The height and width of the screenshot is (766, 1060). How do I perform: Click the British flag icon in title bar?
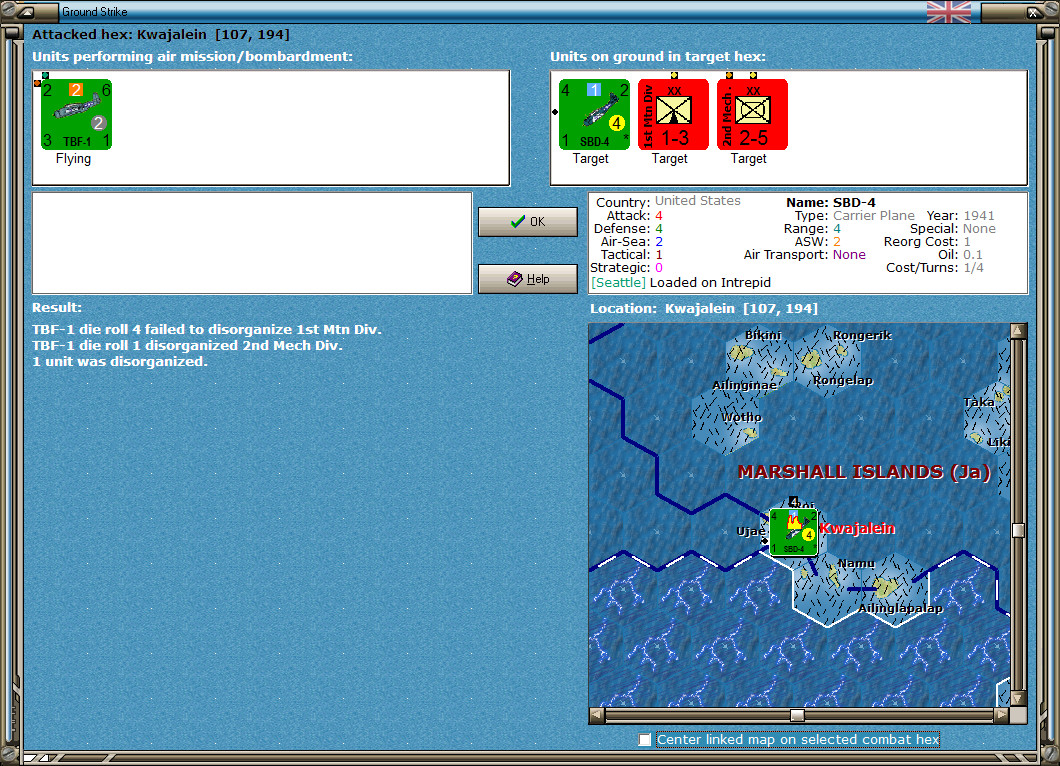pyautogui.click(x=948, y=11)
